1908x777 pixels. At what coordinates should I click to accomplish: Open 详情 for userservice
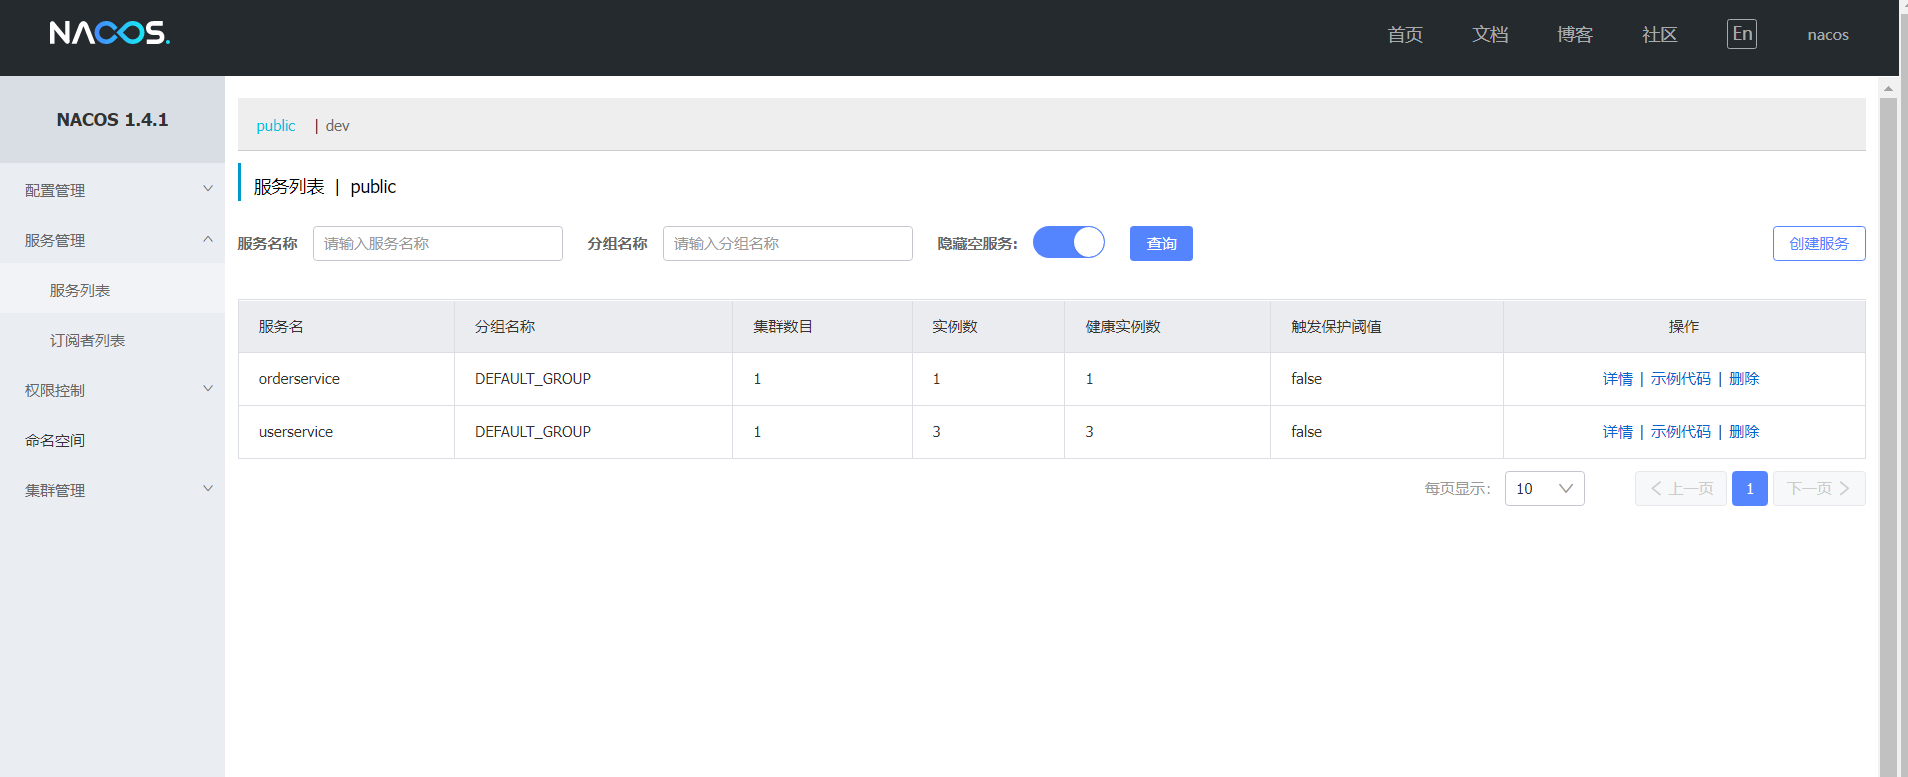(x=1617, y=432)
